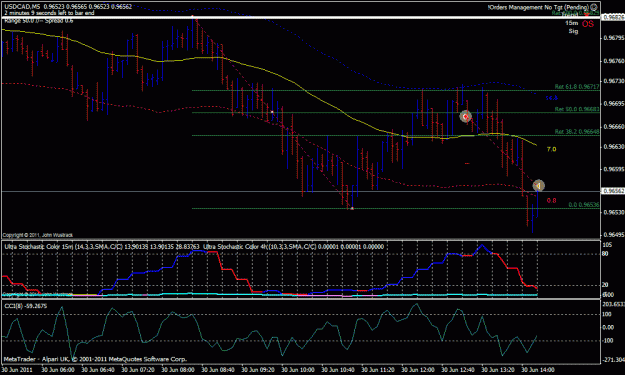Viewport: 625px width, 375px height.
Task: Select the Fibonacci 0.0 level label 0.96536
Action: pyautogui.click(x=583, y=204)
